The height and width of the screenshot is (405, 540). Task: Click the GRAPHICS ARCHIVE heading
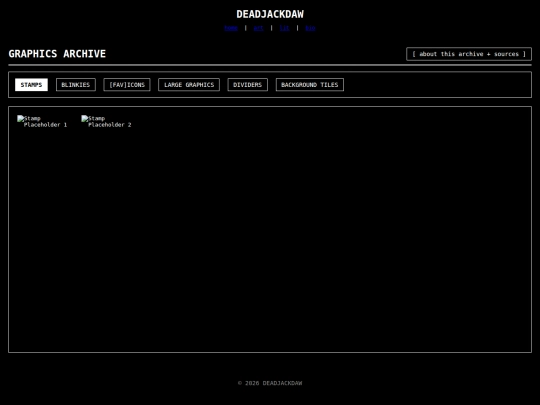(x=57, y=54)
